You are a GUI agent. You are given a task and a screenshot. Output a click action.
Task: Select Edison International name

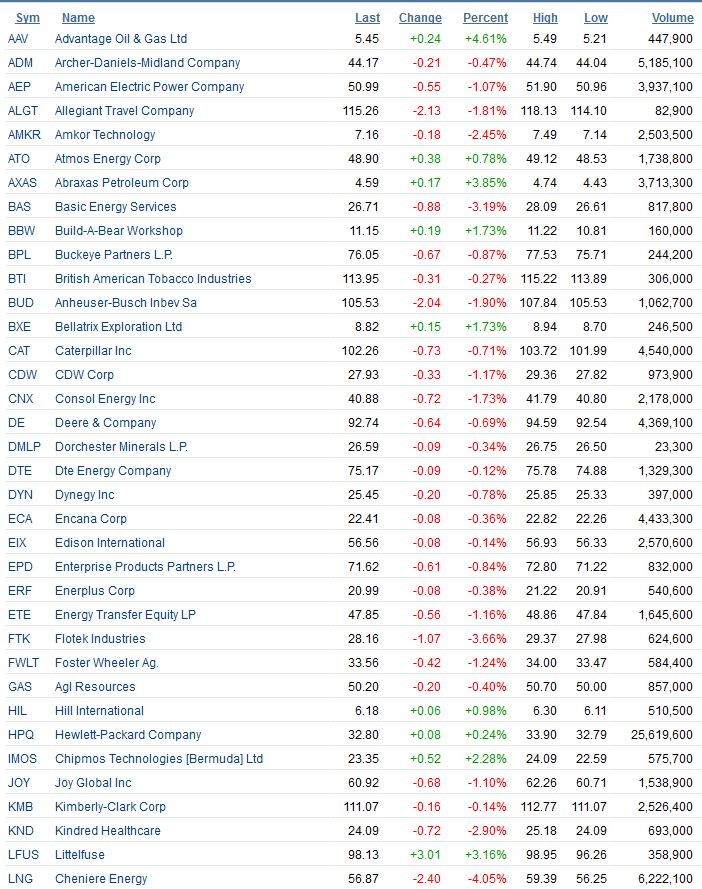click(110, 543)
